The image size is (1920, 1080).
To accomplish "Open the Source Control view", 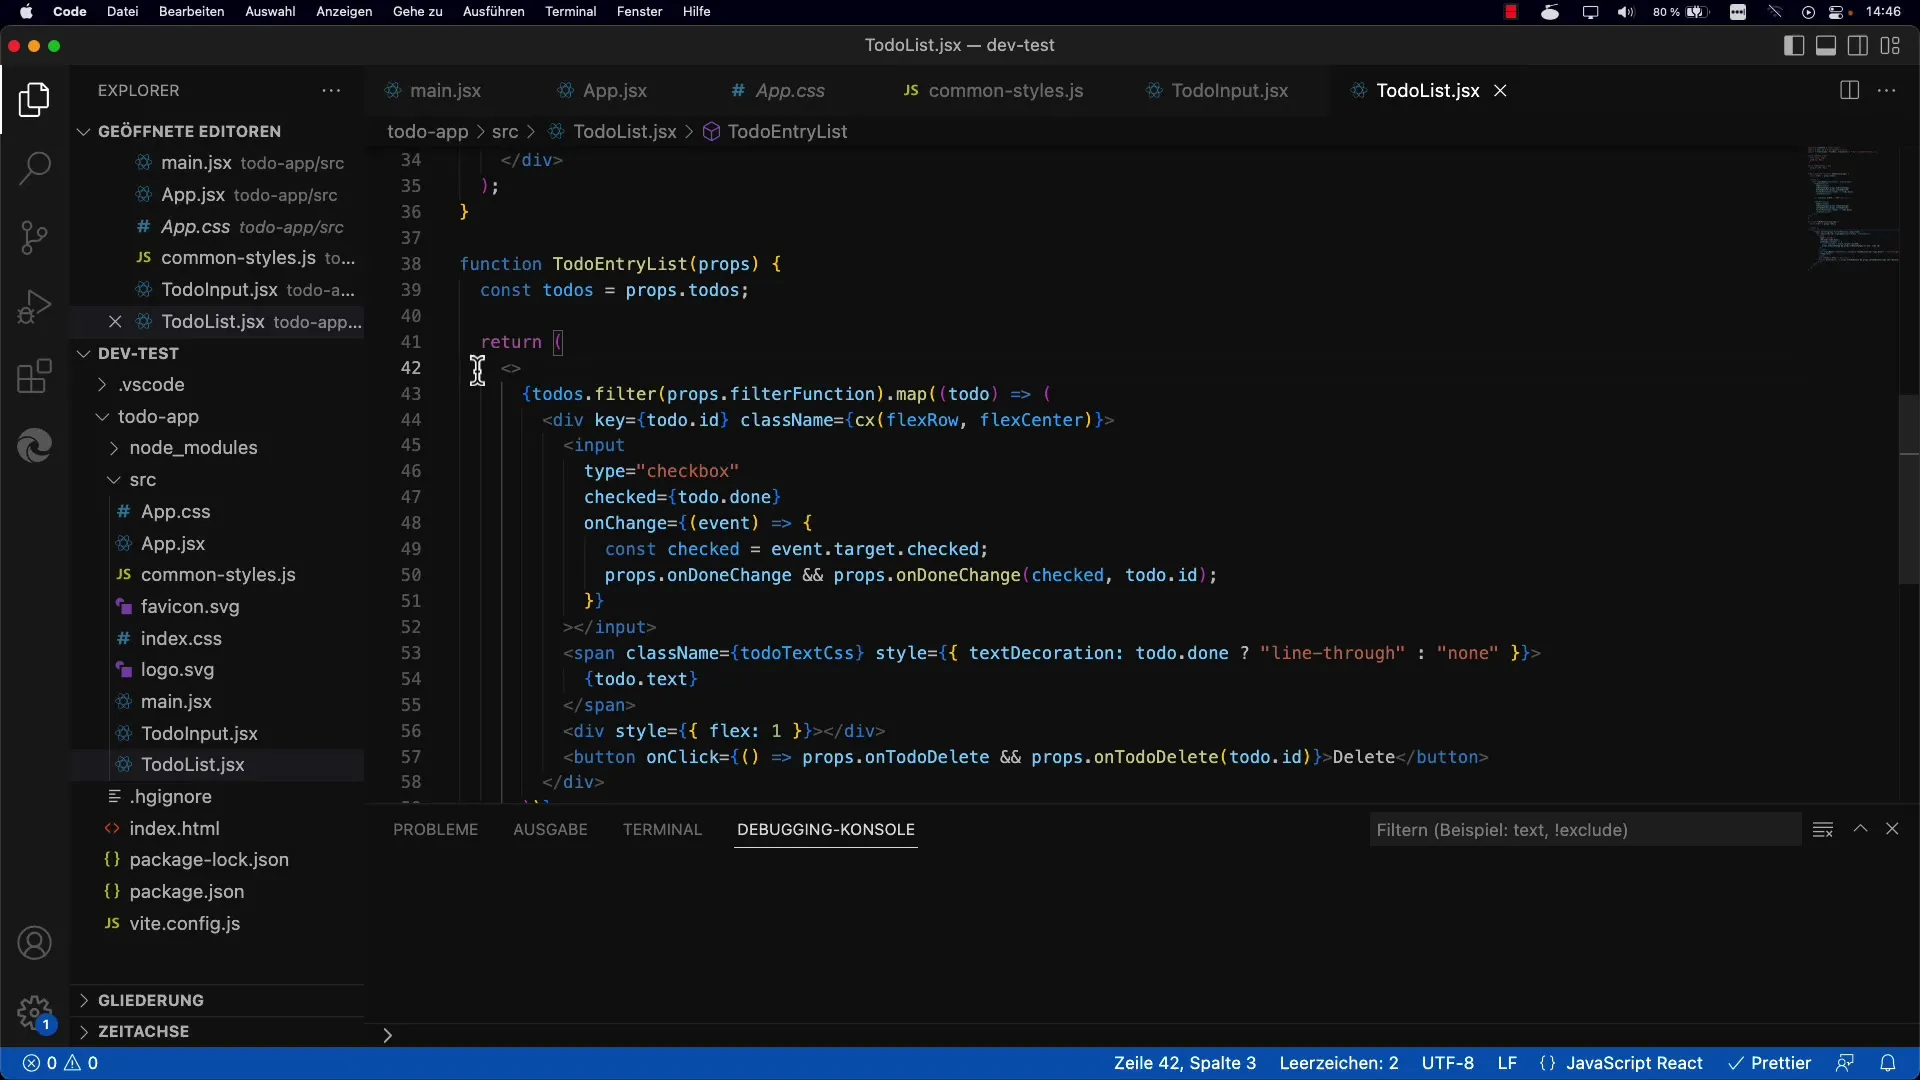I will [34, 237].
